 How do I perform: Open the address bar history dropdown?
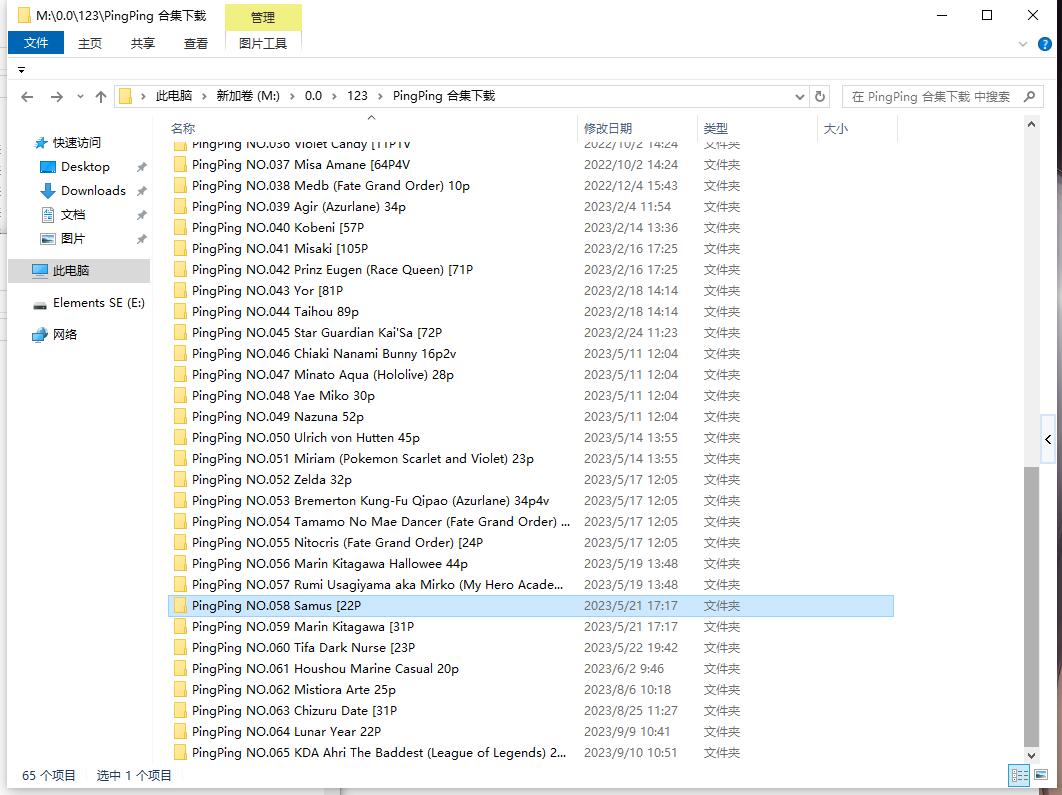(x=800, y=97)
